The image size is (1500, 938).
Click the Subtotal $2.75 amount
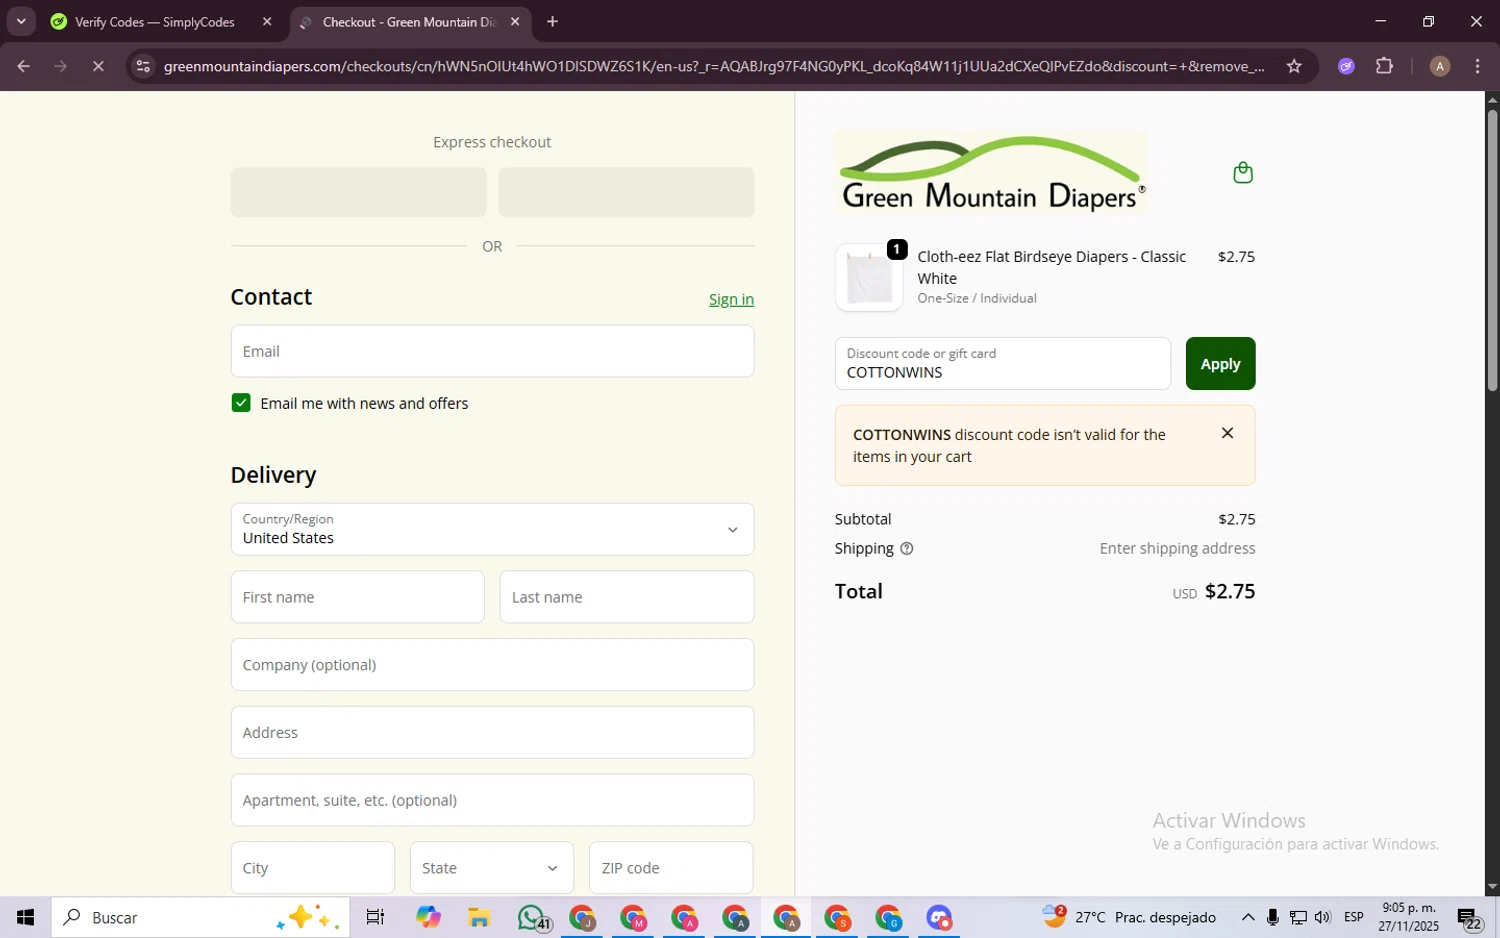pos(1236,519)
